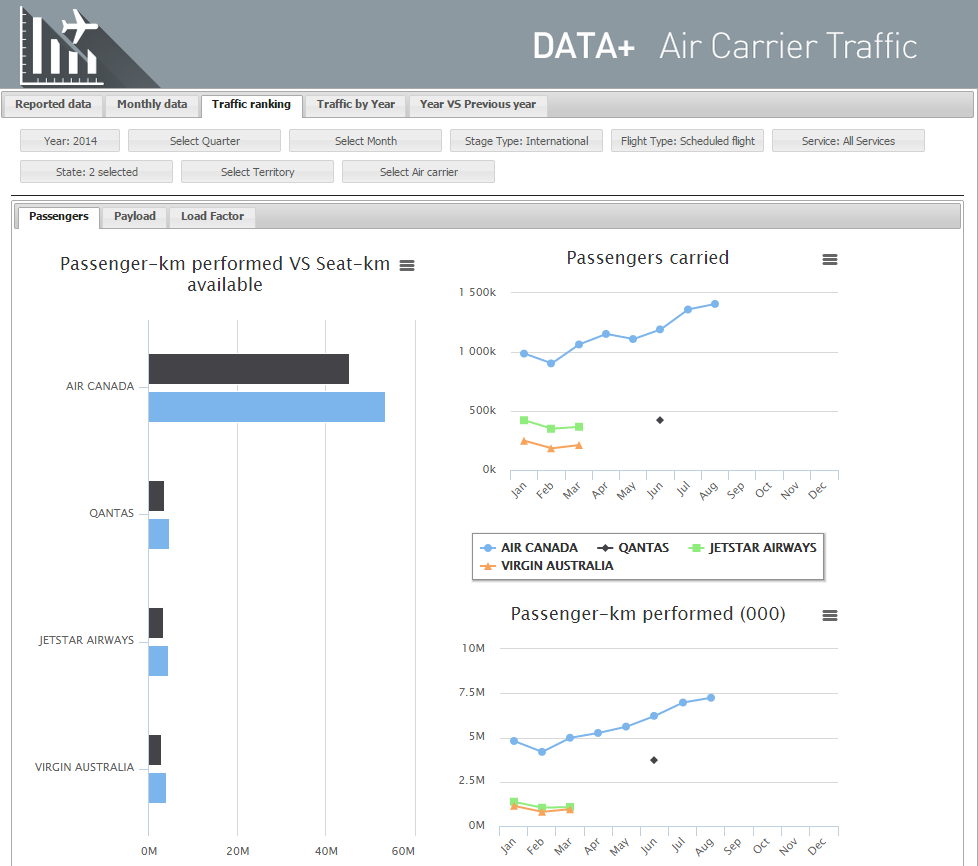Open the State: 2 selected dropdown
978x866 pixels.
[96, 172]
